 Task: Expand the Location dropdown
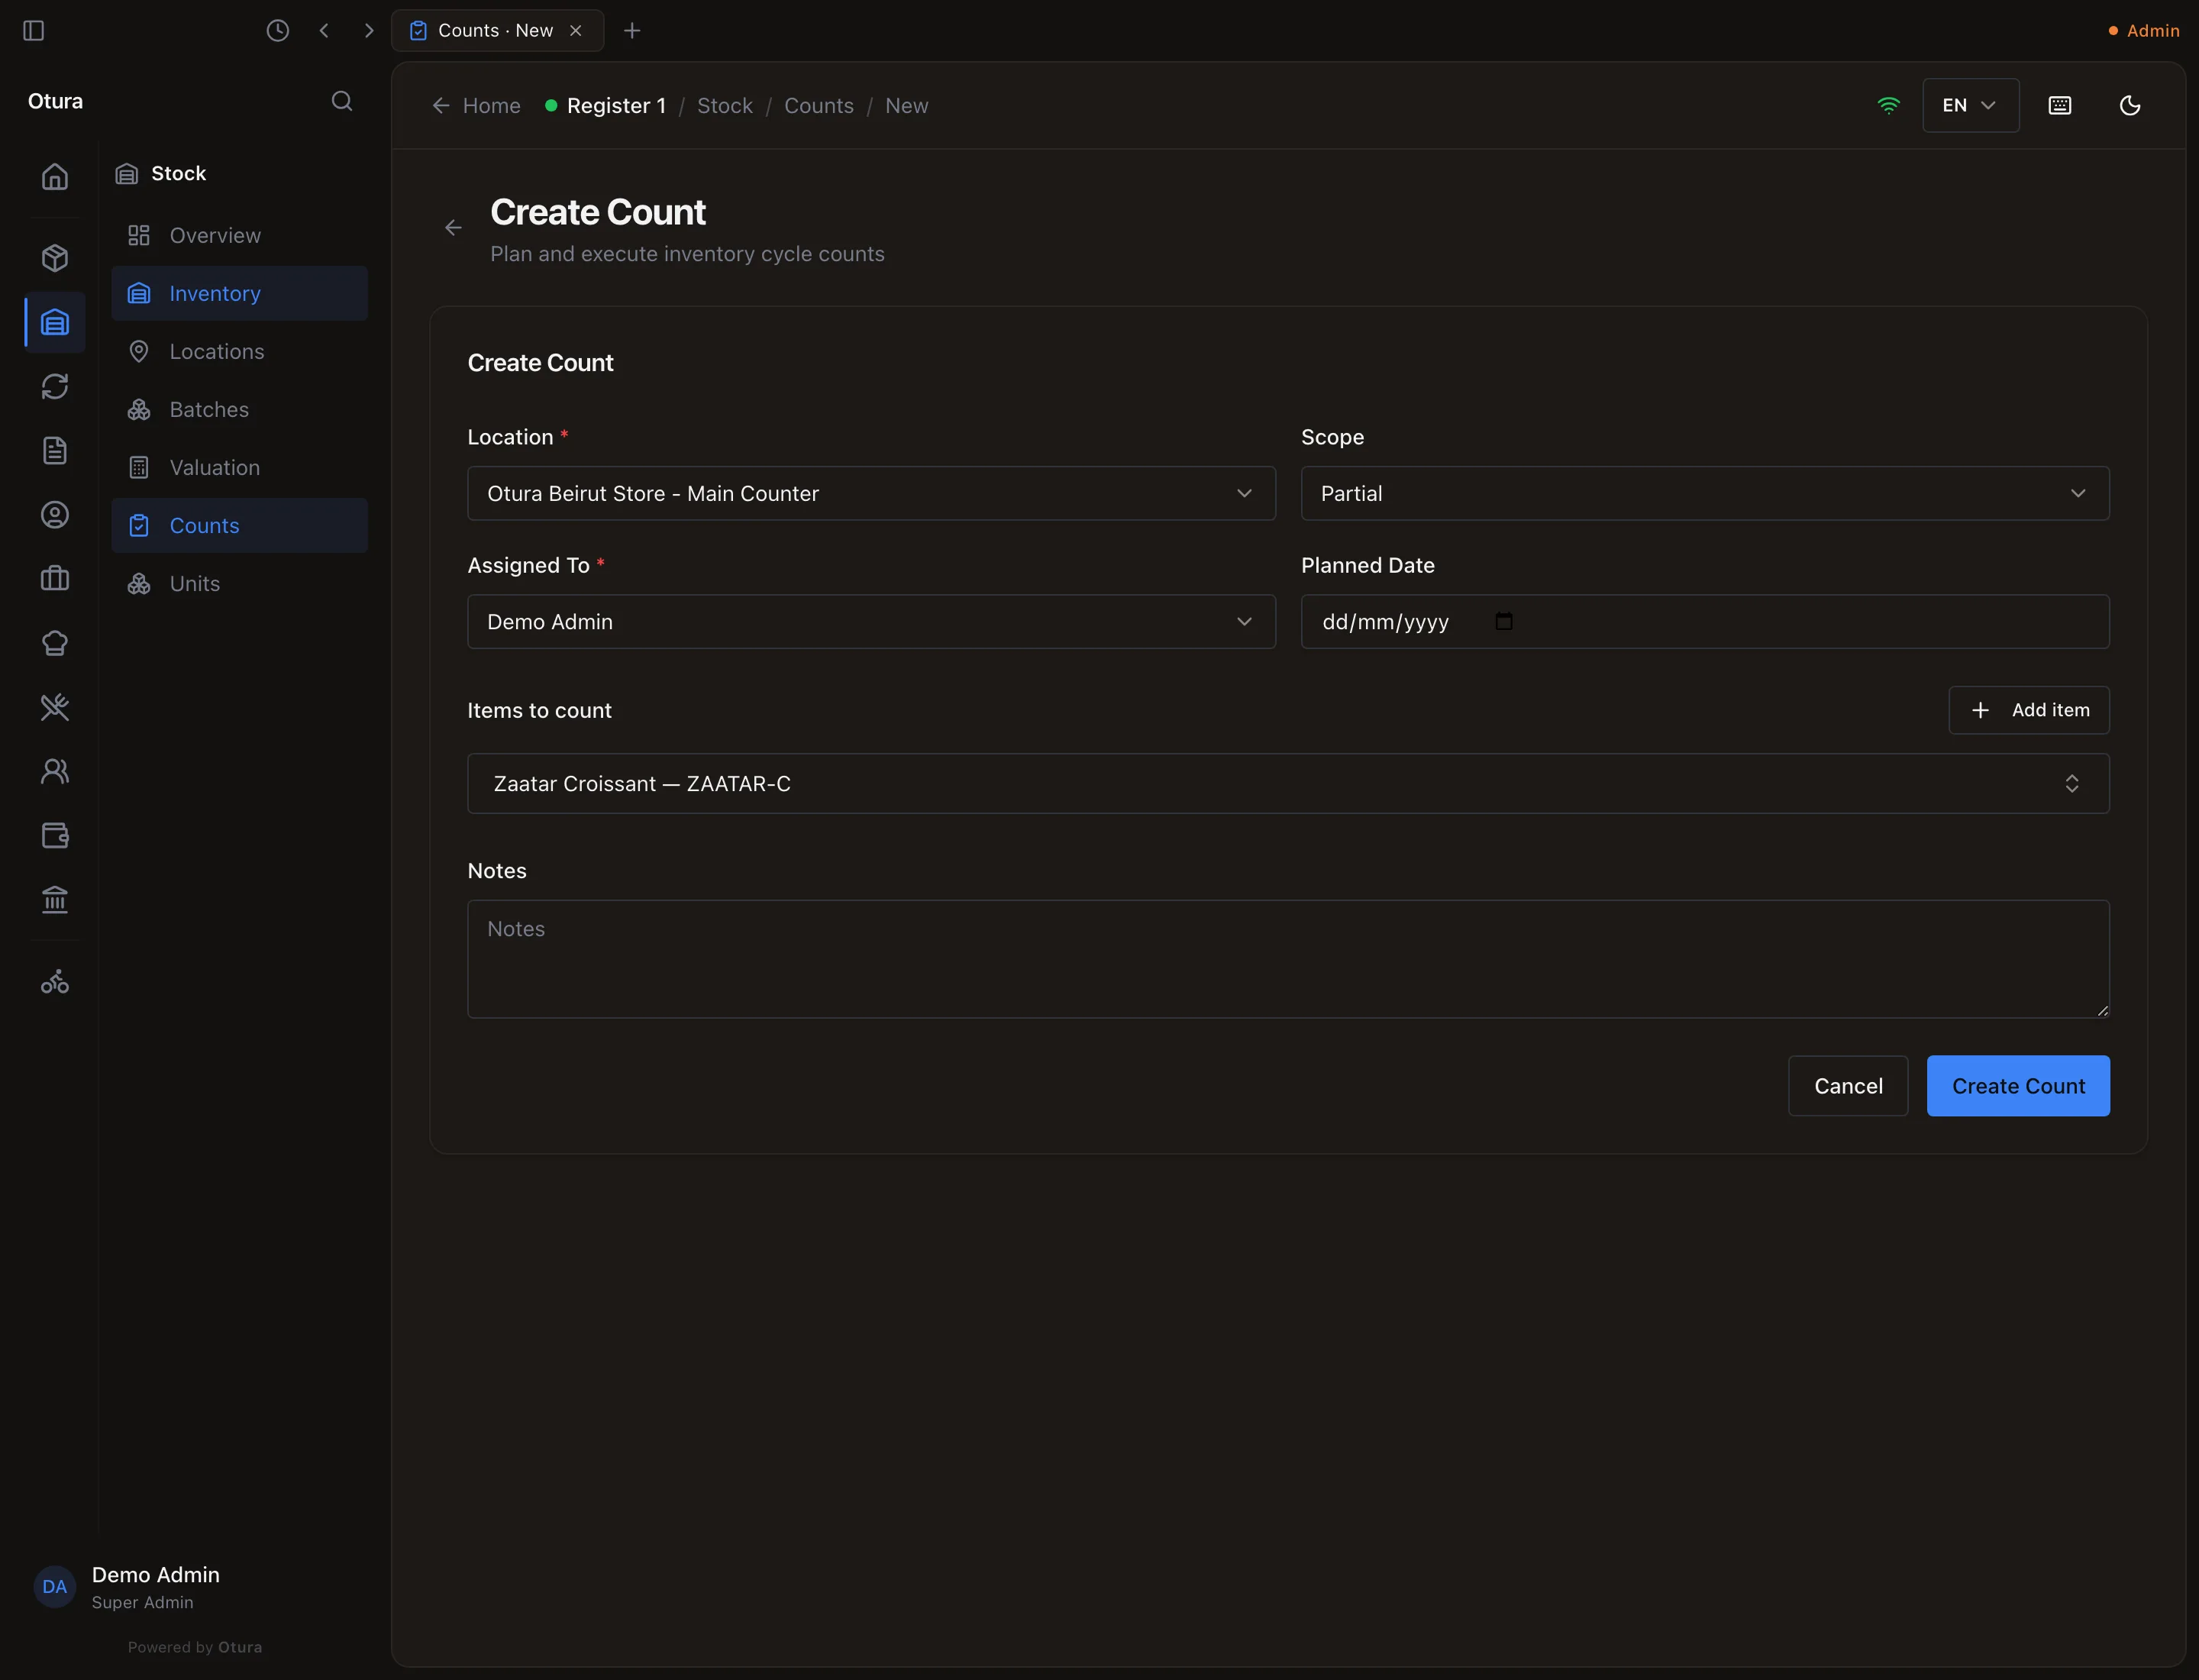[871, 493]
